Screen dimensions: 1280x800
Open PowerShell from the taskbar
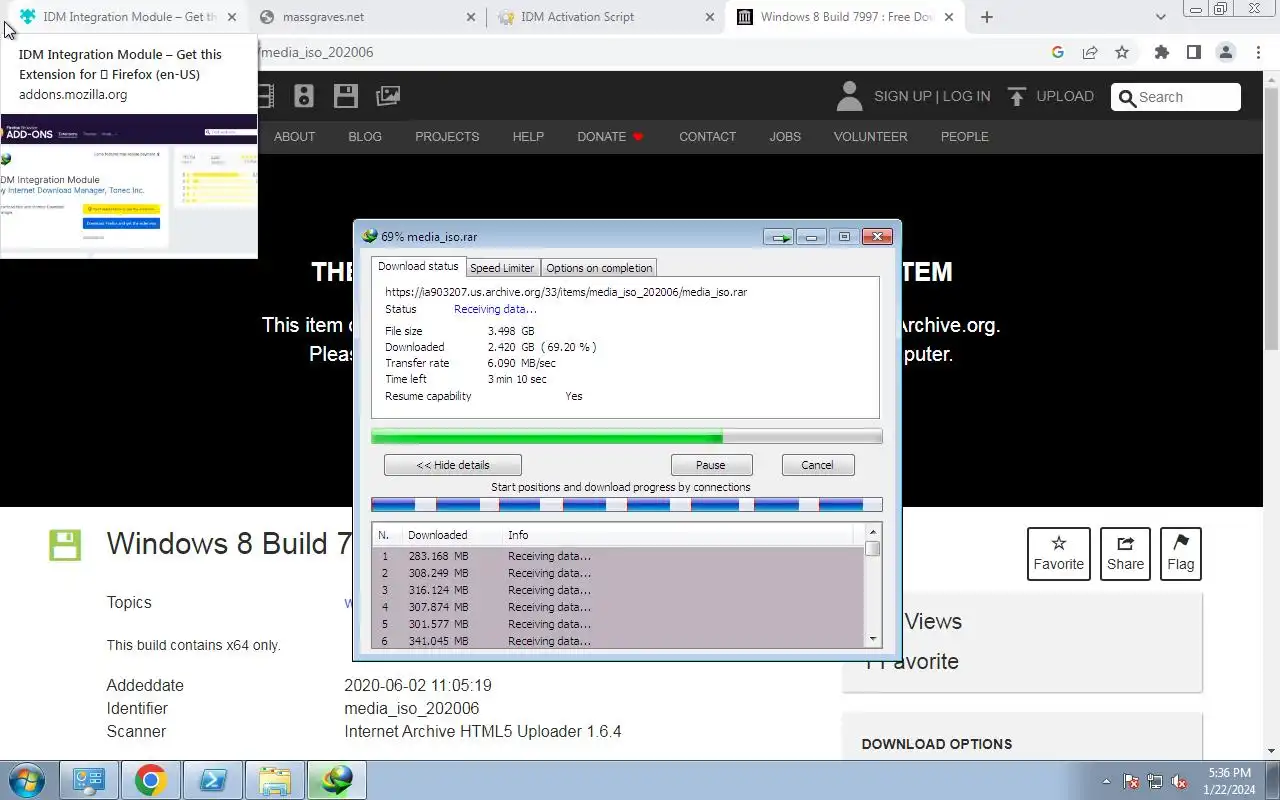point(212,780)
